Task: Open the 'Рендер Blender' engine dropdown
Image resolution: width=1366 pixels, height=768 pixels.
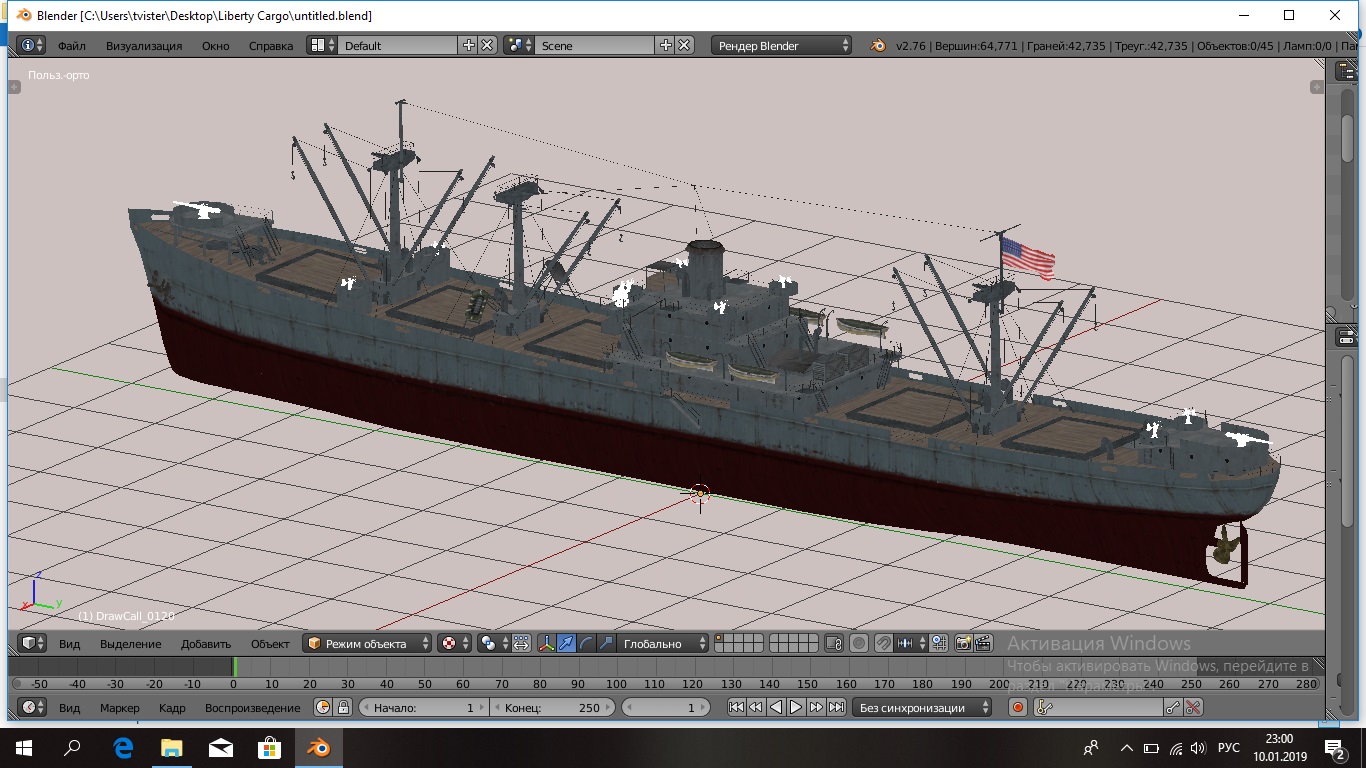Action: coord(782,45)
